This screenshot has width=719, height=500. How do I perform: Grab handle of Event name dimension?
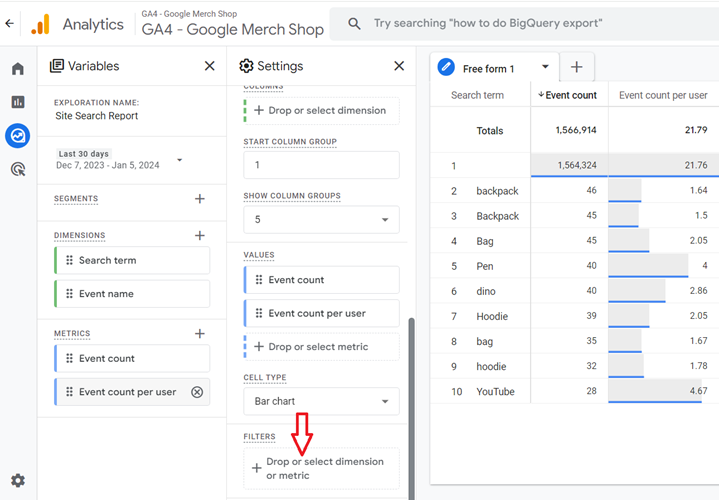[x=69, y=294]
